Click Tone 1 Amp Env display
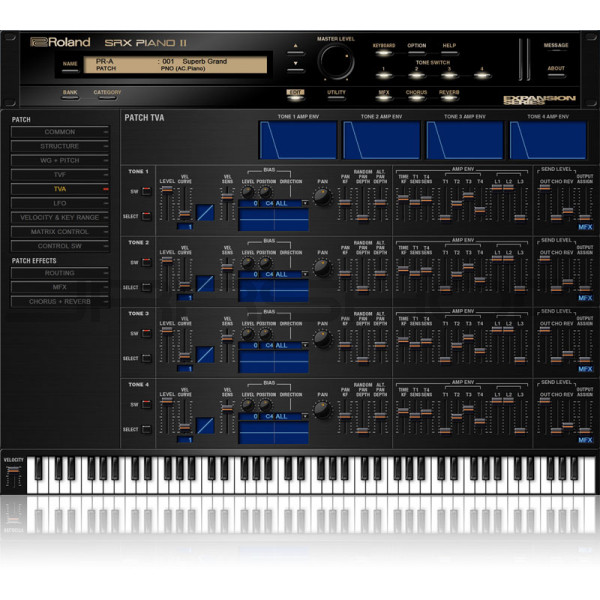The width and height of the screenshot is (600, 600). [x=298, y=140]
